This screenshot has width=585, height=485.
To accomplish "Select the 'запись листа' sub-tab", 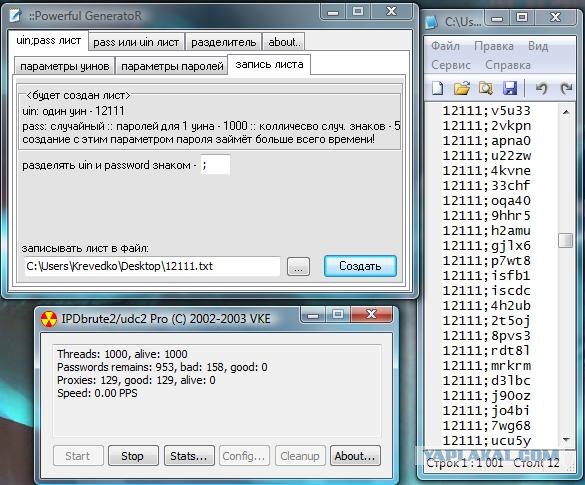I will [269, 65].
